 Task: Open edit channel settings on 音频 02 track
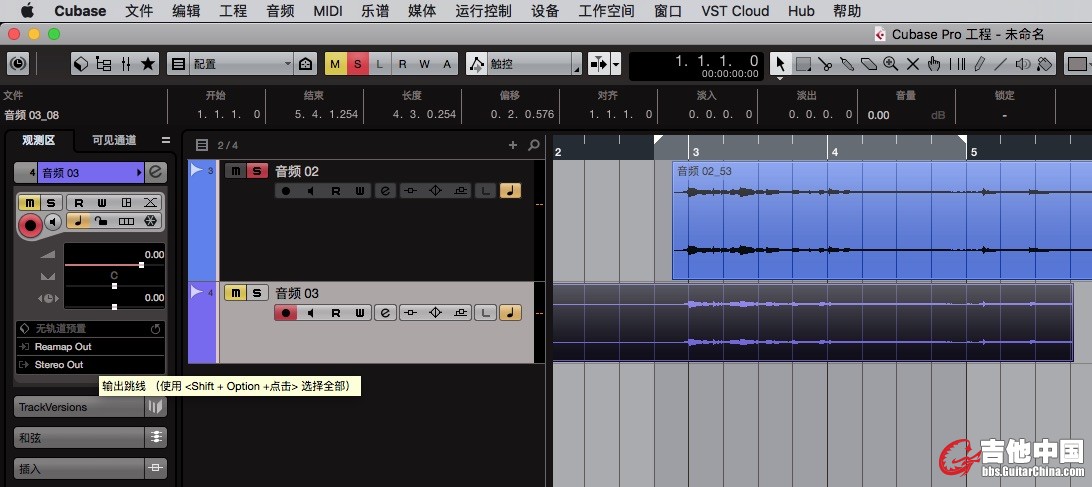click(x=385, y=190)
